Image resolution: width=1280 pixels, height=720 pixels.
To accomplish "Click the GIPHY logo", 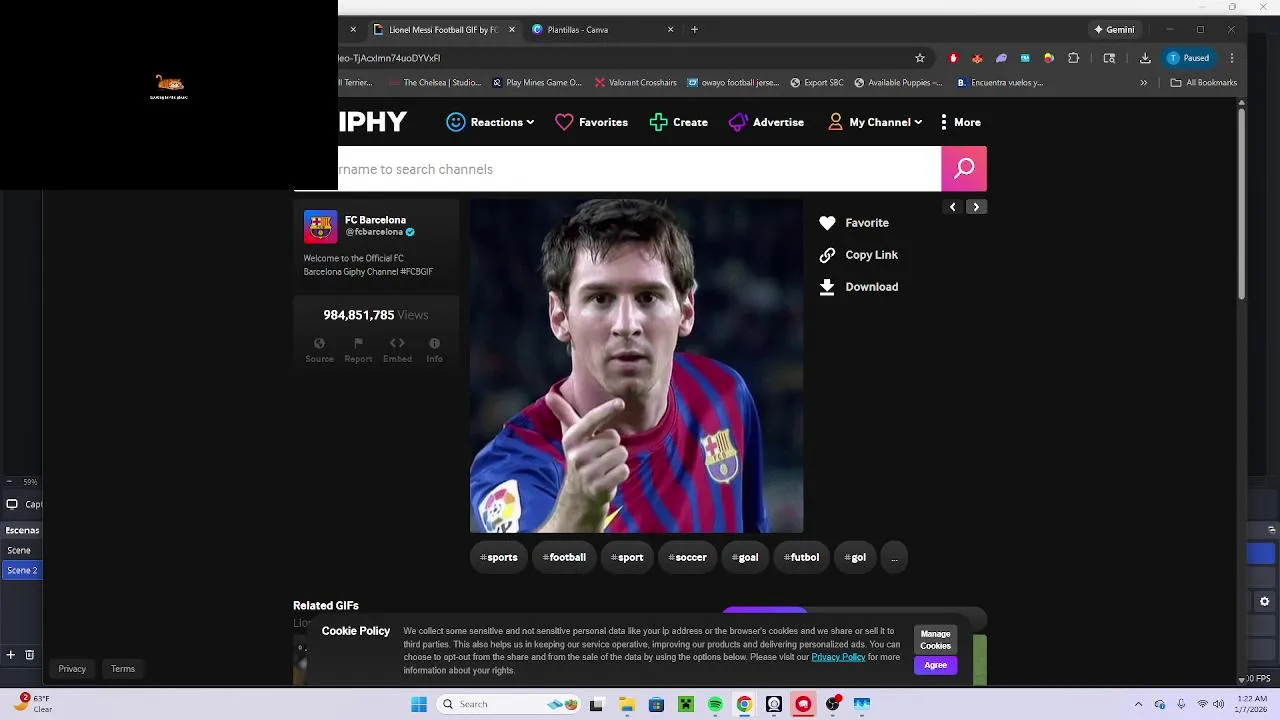I will point(372,122).
